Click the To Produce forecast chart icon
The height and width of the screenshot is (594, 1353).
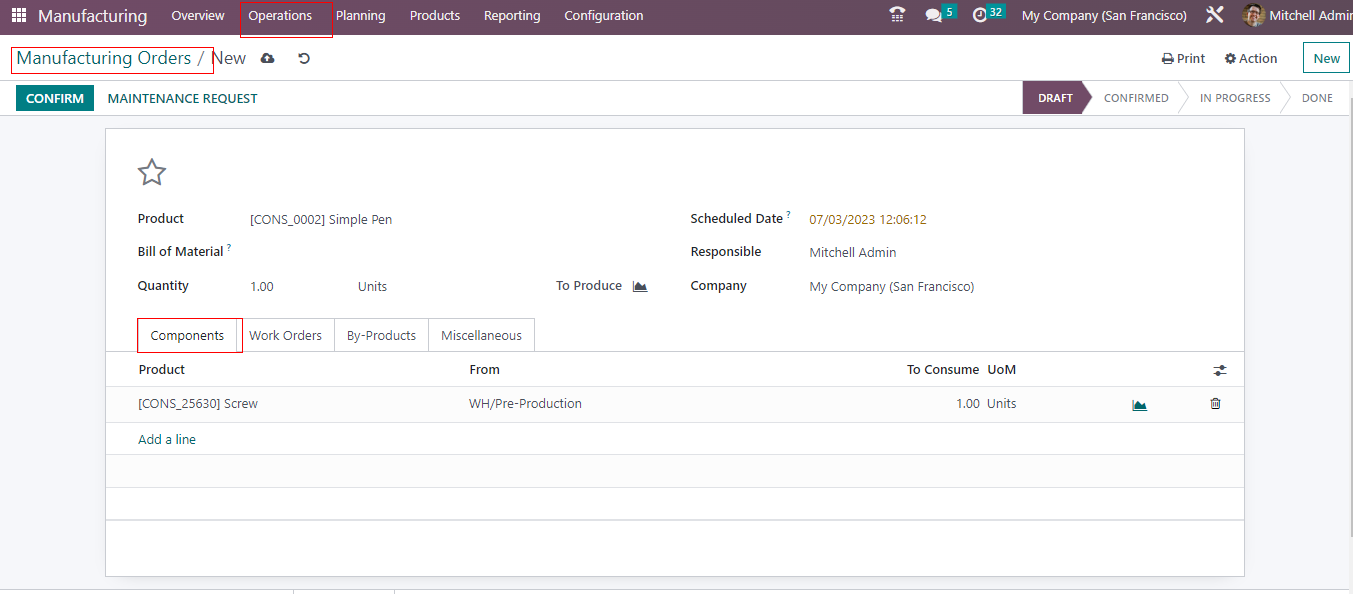coord(640,287)
